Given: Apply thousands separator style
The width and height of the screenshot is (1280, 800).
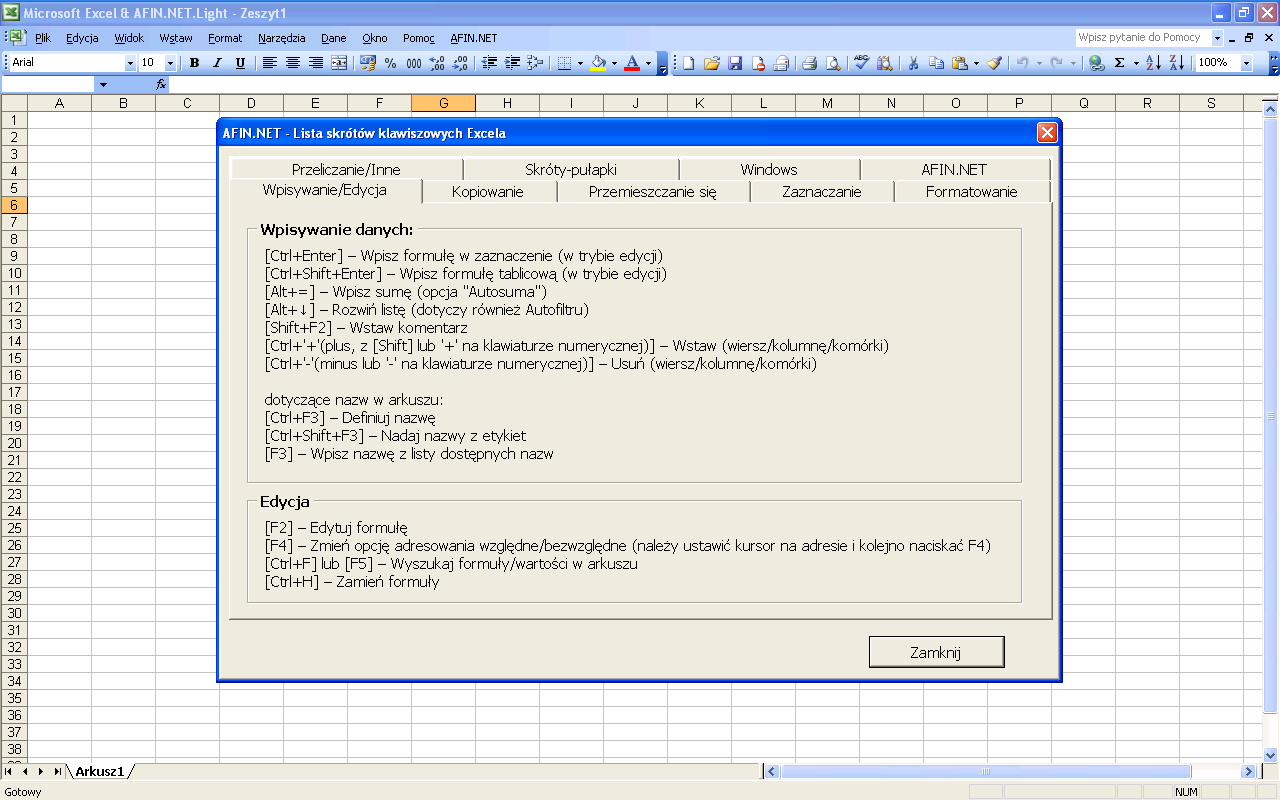Looking at the screenshot, I should pos(413,63).
